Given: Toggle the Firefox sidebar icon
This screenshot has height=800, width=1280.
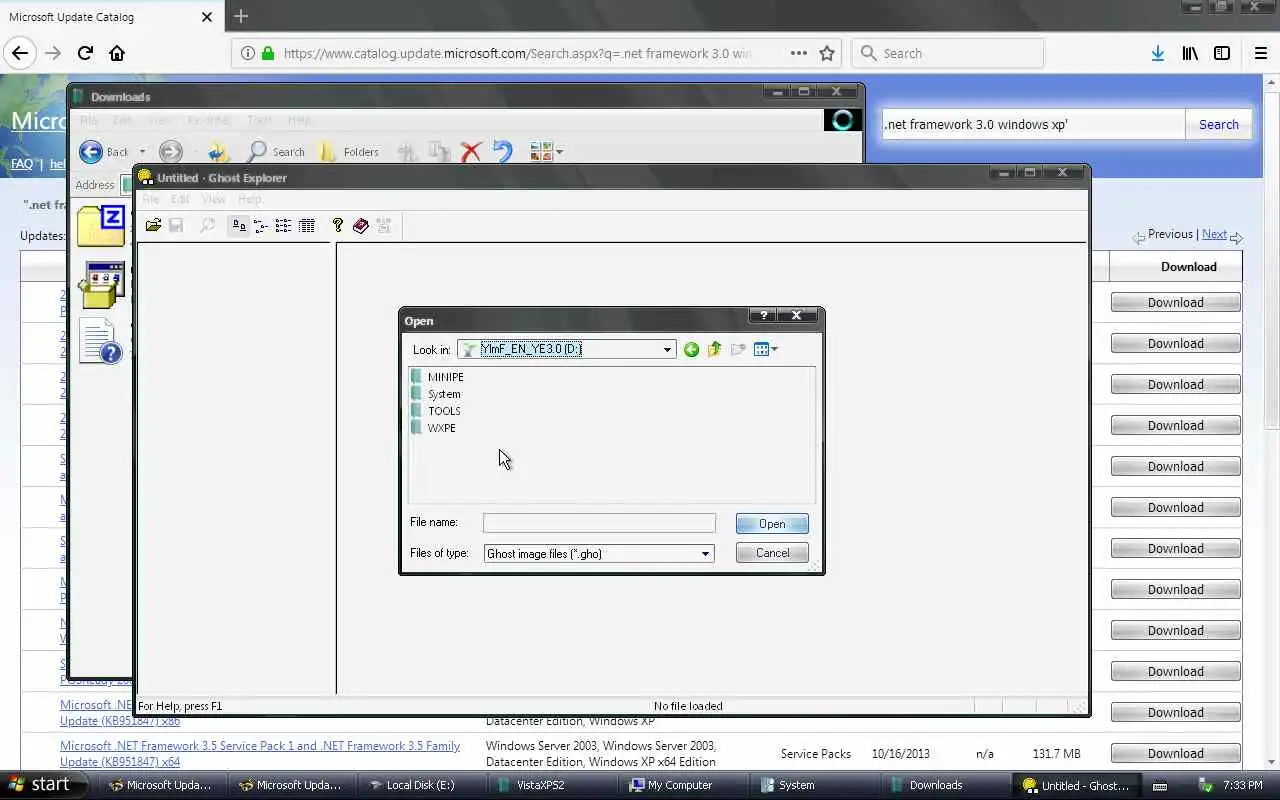Looking at the screenshot, I should tap(1222, 53).
